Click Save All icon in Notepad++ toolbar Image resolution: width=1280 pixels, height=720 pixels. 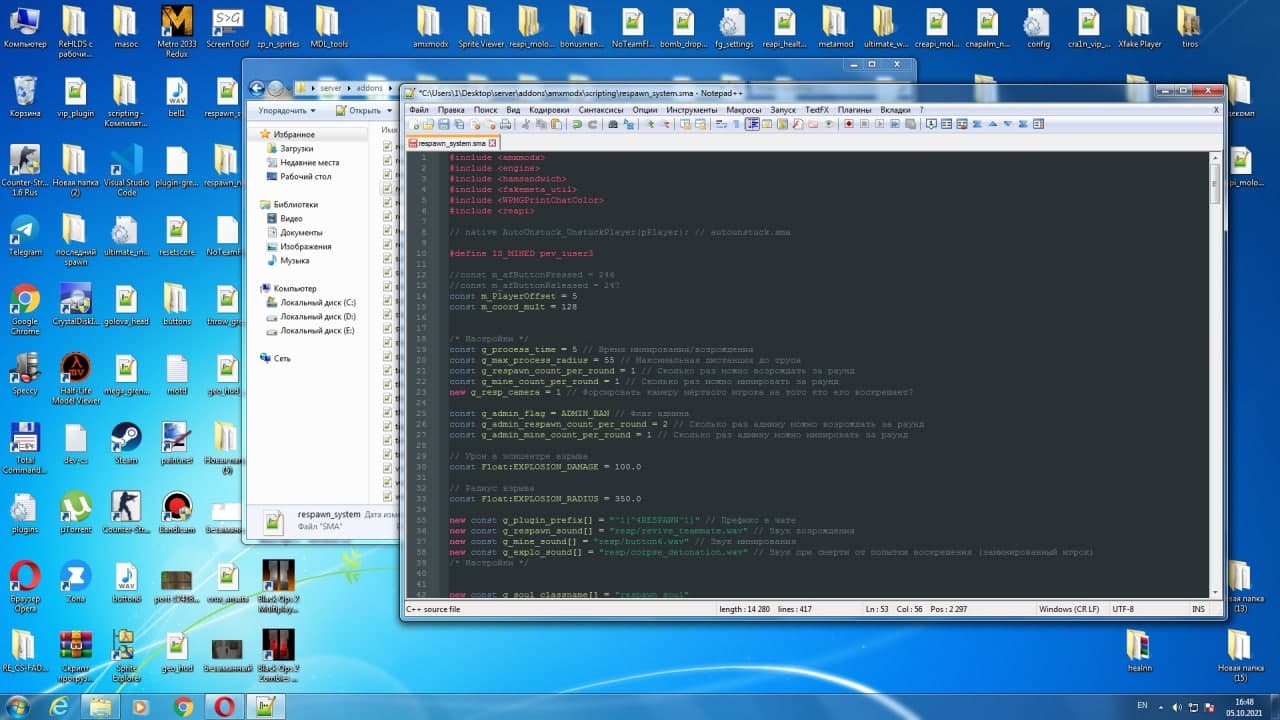[459, 124]
